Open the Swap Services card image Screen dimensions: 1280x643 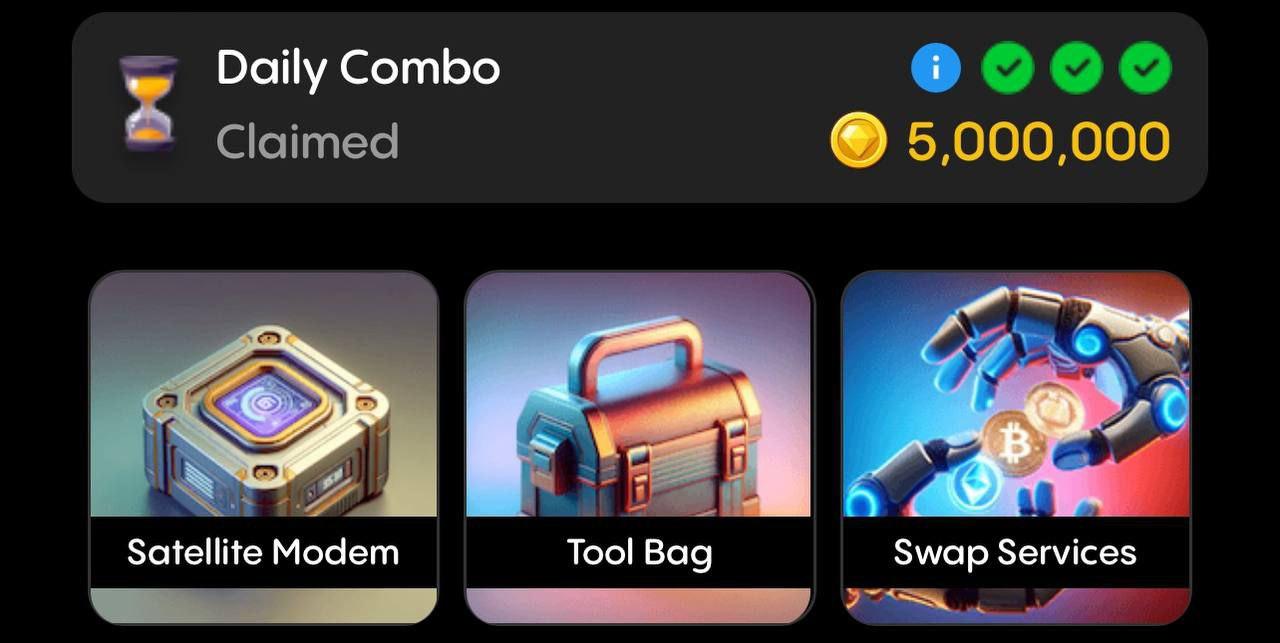pos(1016,394)
